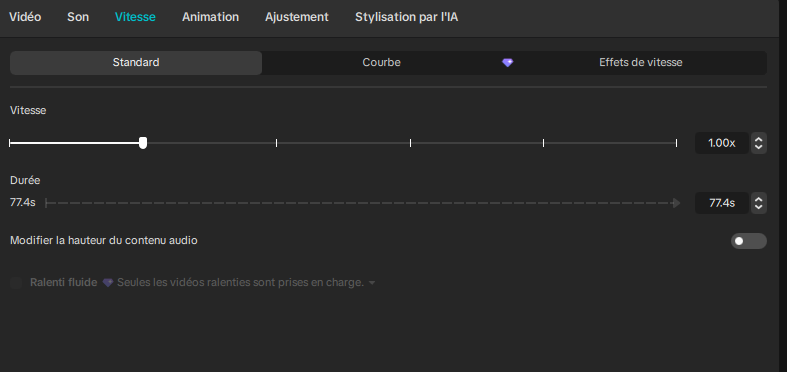Screen dimensions: 787x372
Task: Enable the Ralenti fluide checkbox
Action: 16,283
